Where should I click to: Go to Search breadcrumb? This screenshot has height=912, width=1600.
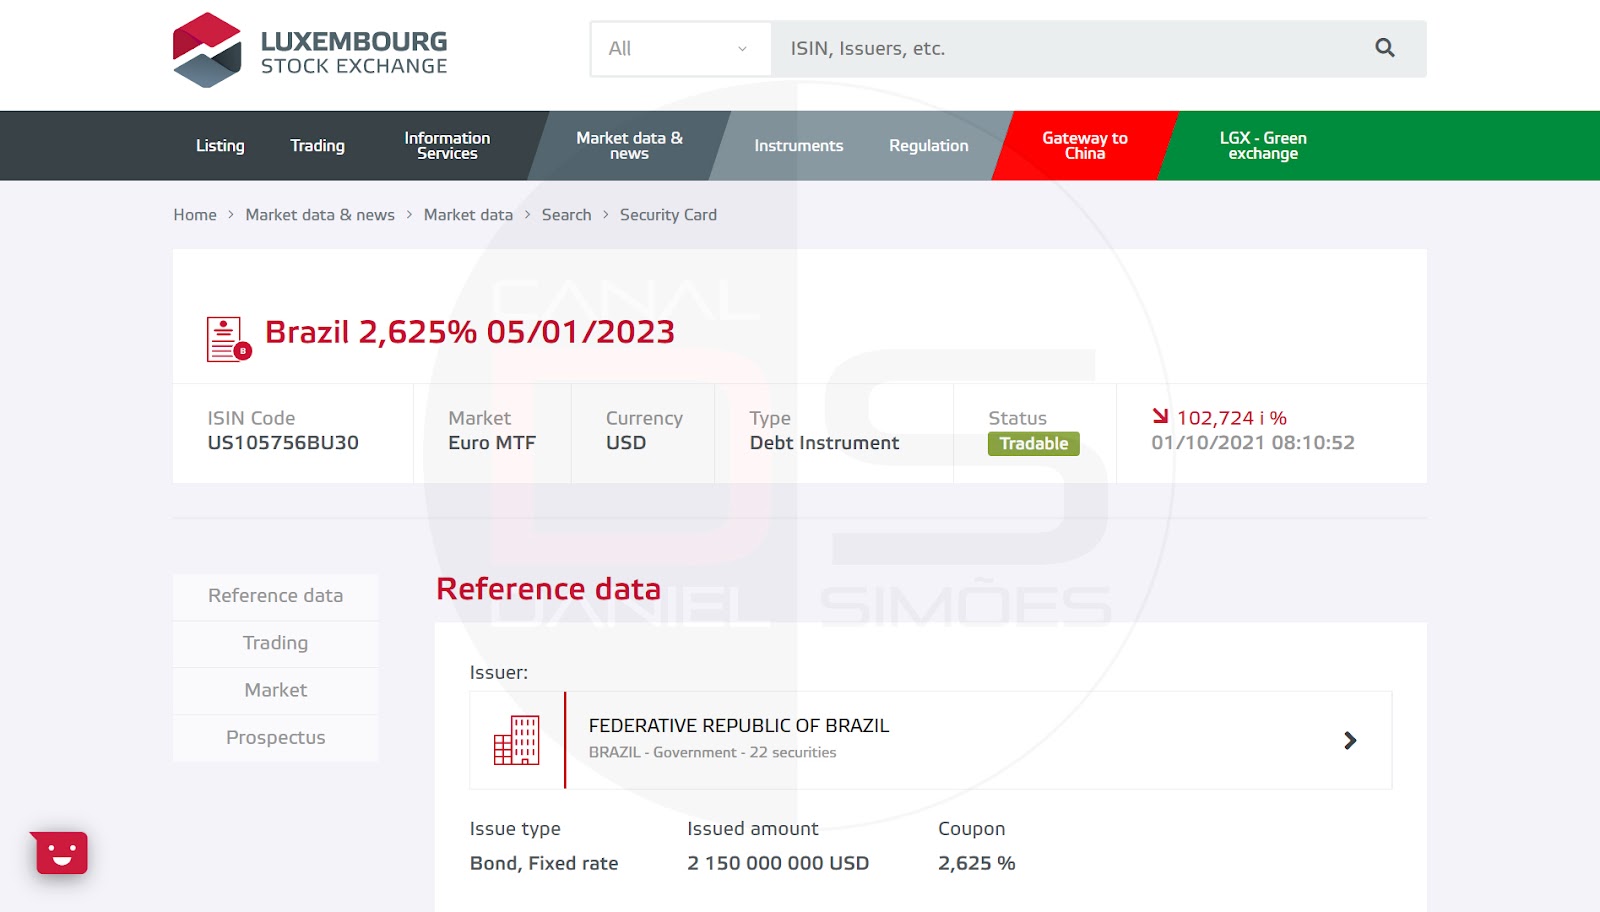click(x=566, y=215)
